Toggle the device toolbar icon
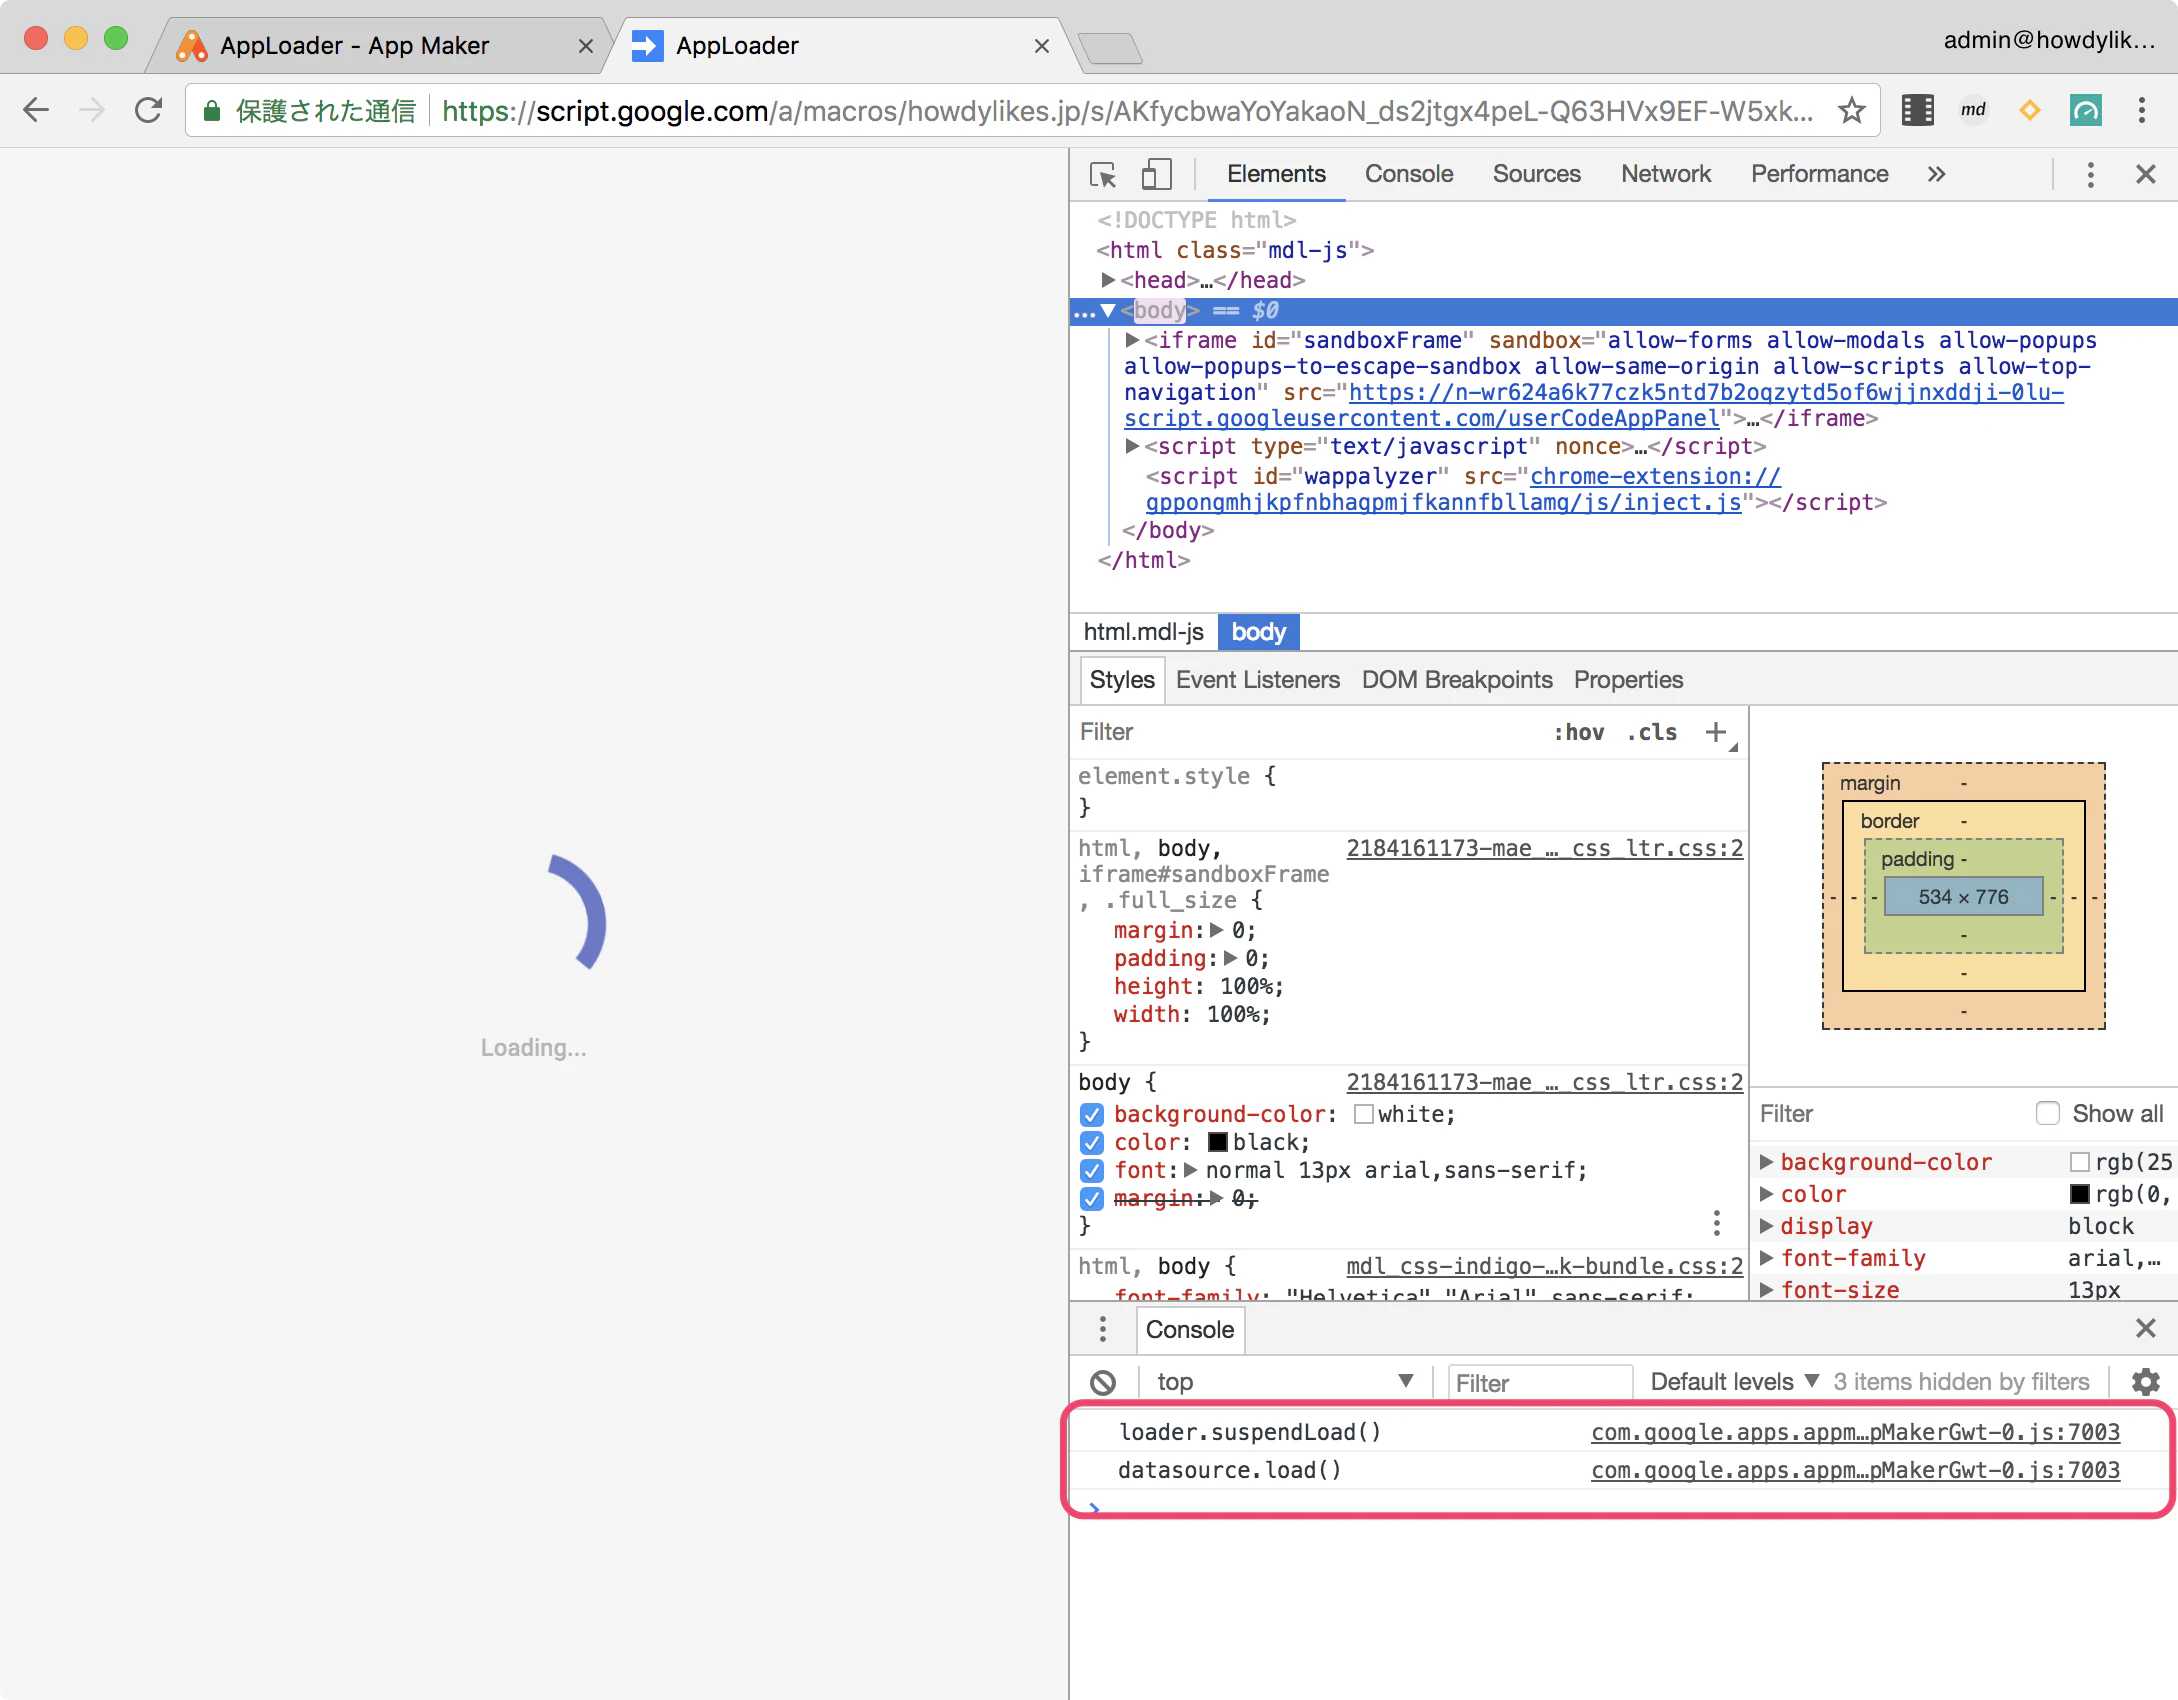This screenshot has width=2178, height=1700. tap(1156, 175)
